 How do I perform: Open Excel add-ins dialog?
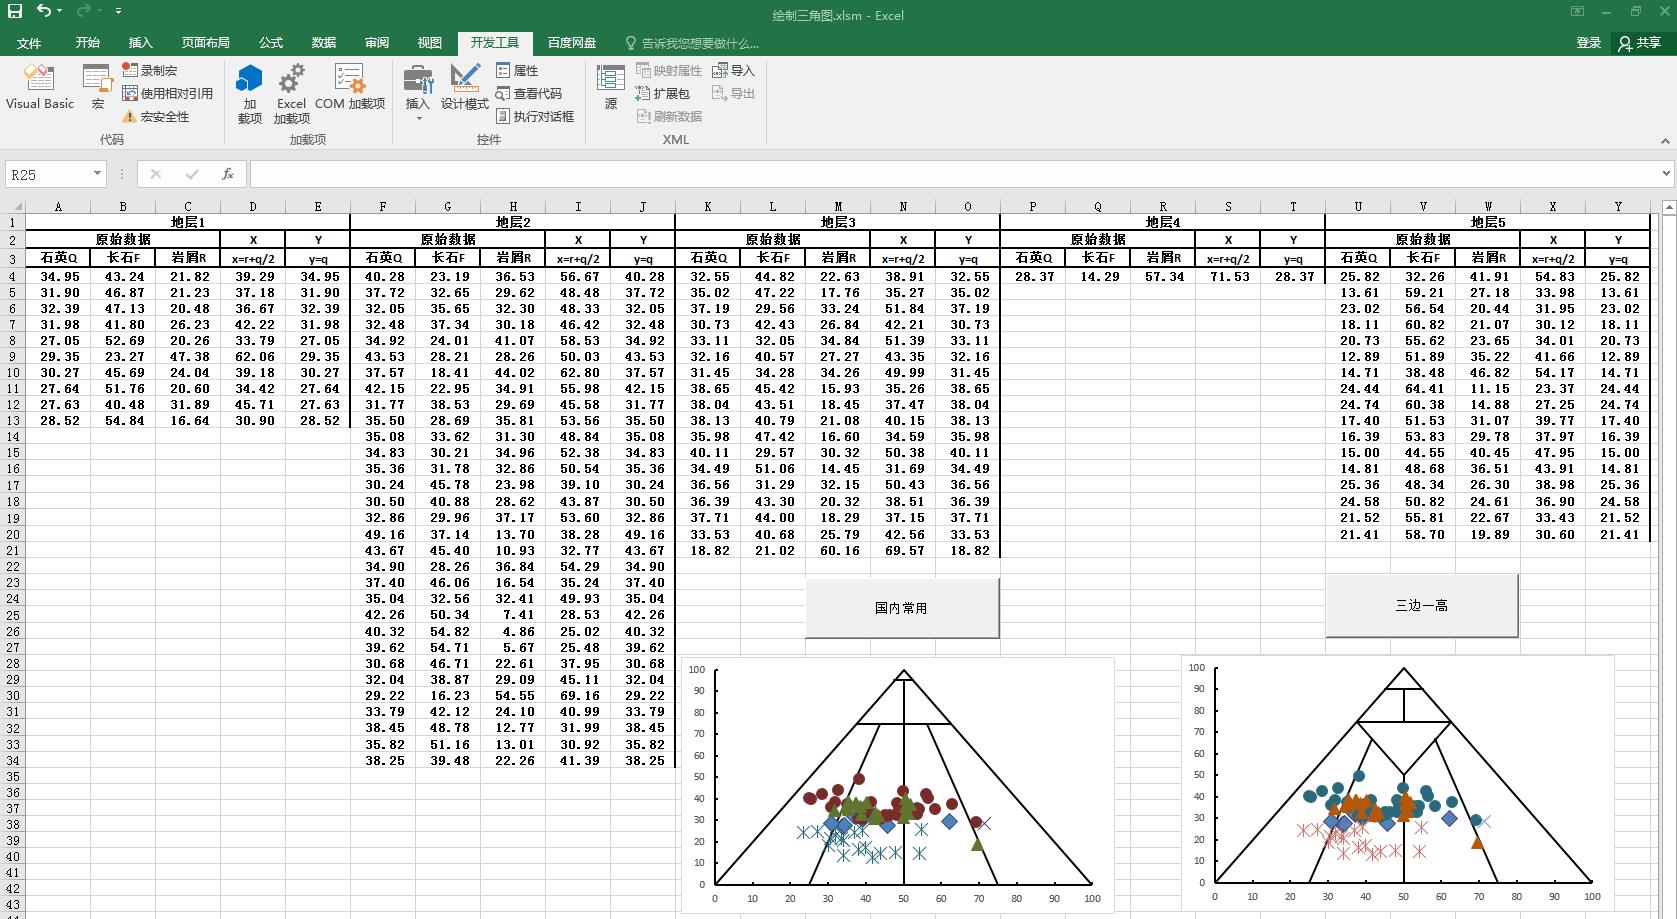pyautogui.click(x=291, y=94)
